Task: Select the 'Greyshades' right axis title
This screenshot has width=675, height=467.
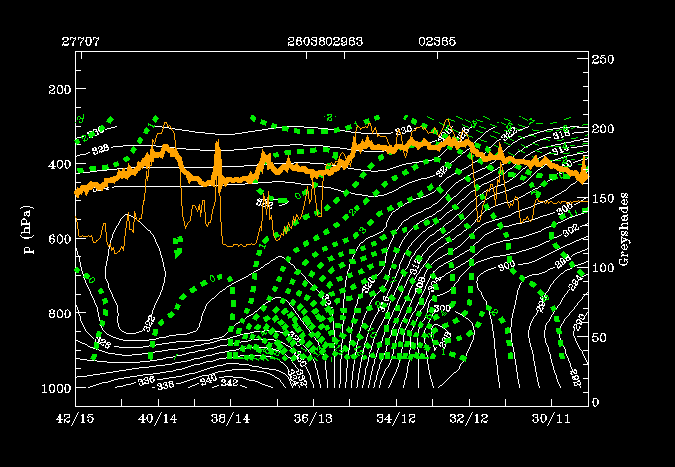Action: coord(622,228)
